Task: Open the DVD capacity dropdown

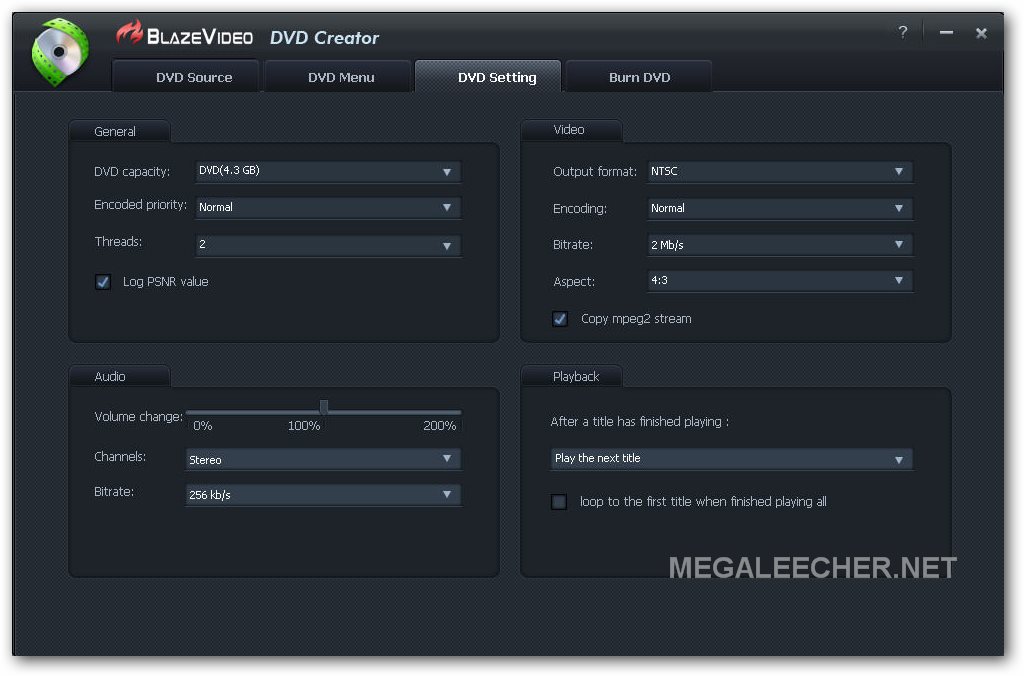Action: 328,171
